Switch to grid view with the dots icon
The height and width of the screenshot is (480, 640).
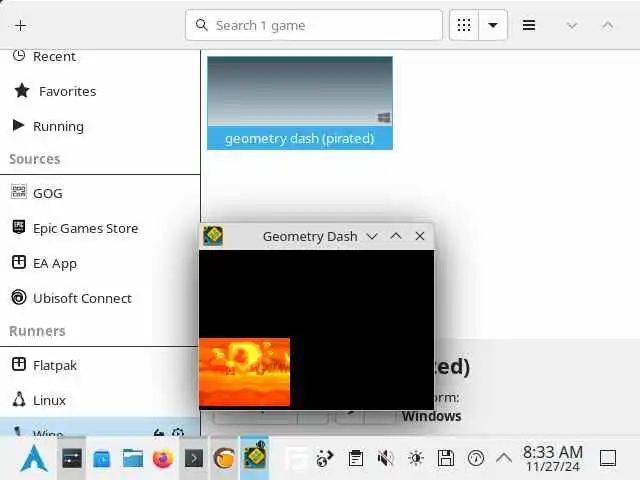(x=464, y=25)
